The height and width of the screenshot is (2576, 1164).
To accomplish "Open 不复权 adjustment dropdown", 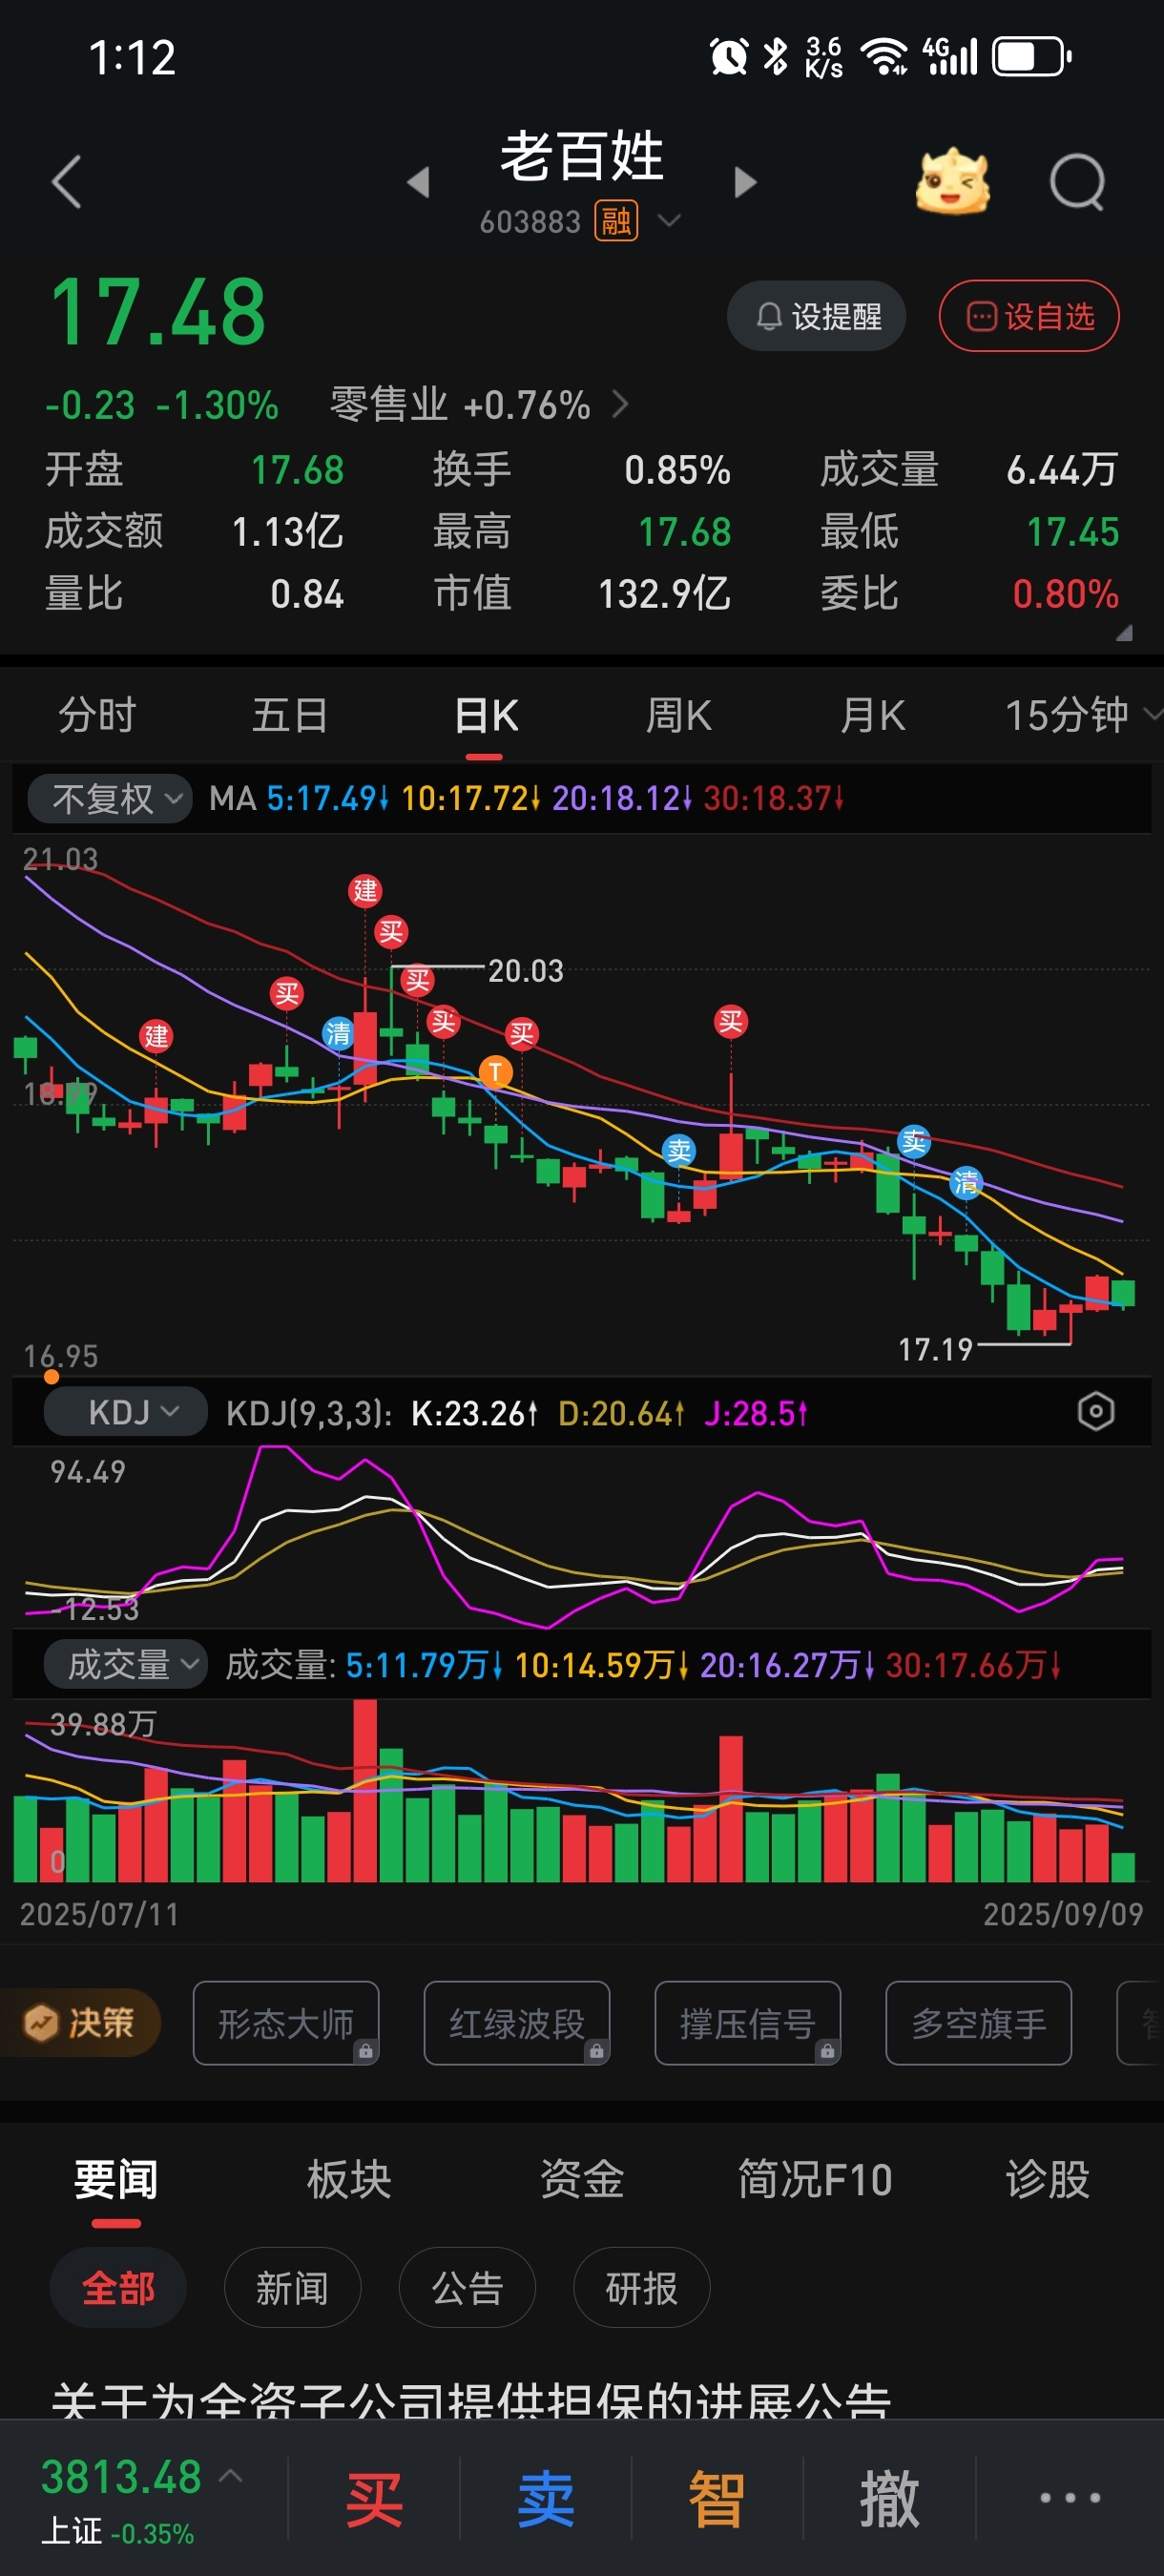I will pos(110,798).
